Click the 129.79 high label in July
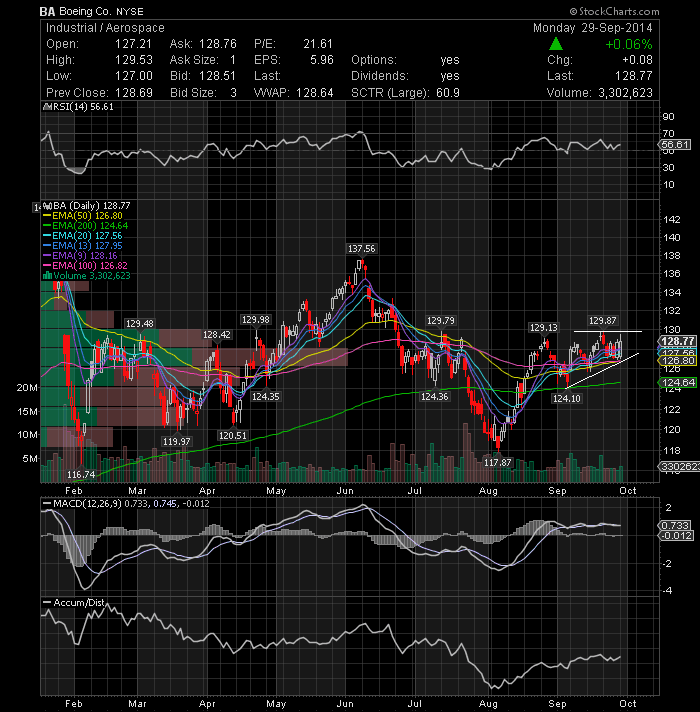Image resolution: width=700 pixels, height=712 pixels. pyautogui.click(x=440, y=321)
